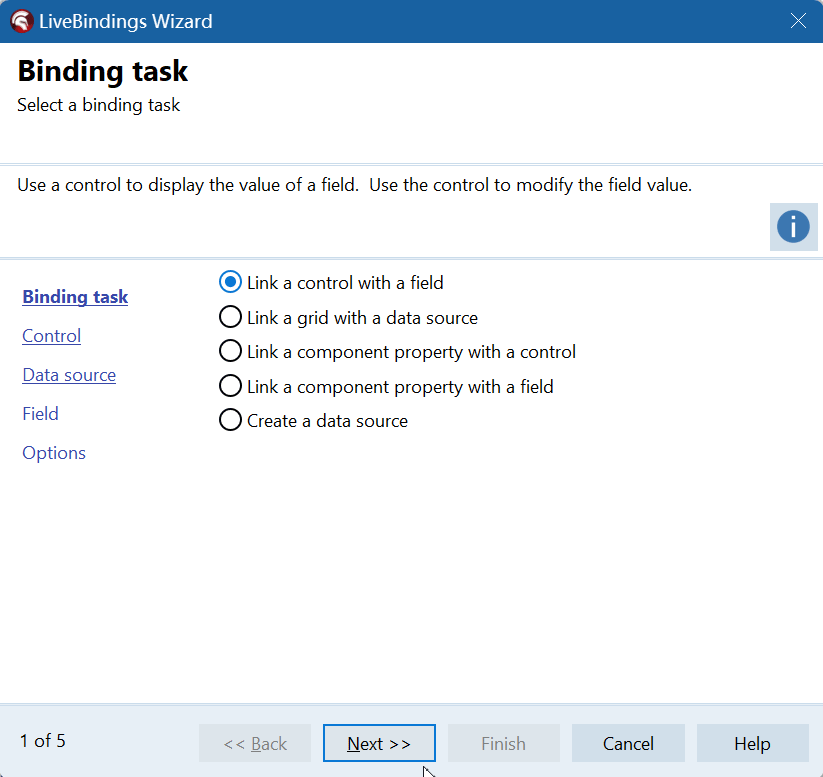Close the LiveBindings Wizard window
This screenshot has height=777, width=823.
(798, 21)
